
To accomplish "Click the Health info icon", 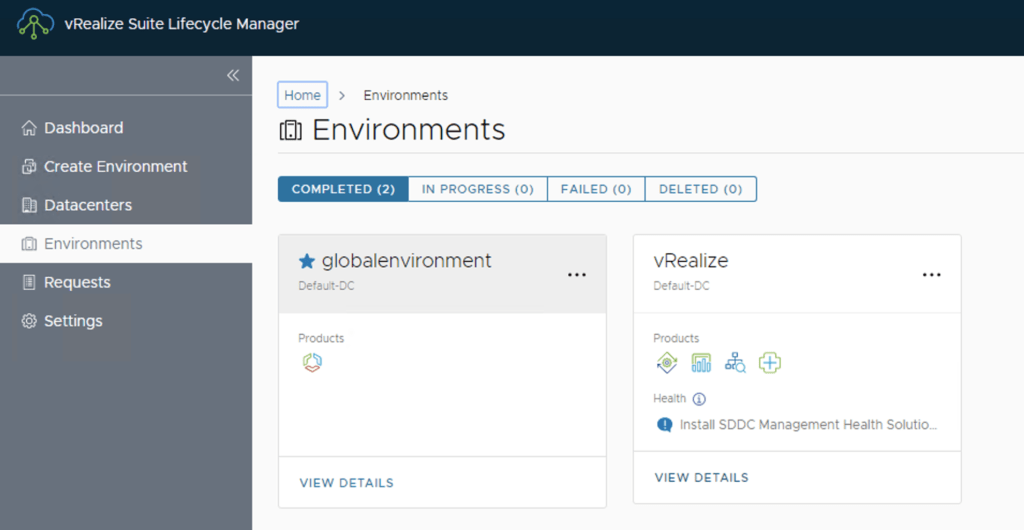I will tap(699, 399).
